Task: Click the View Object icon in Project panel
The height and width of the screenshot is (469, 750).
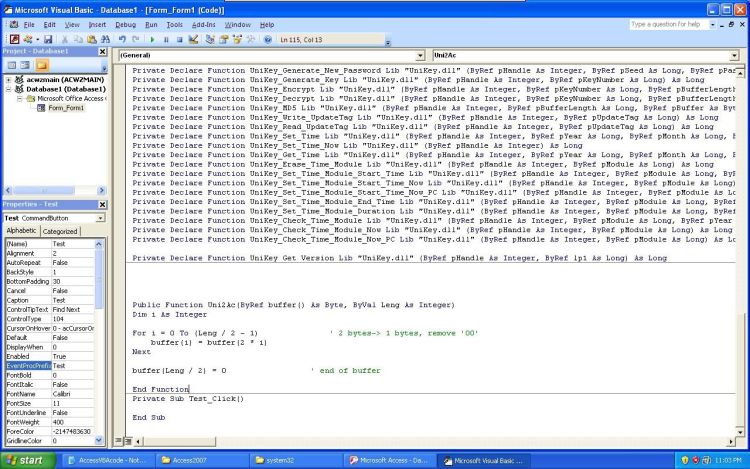Action: (25, 65)
